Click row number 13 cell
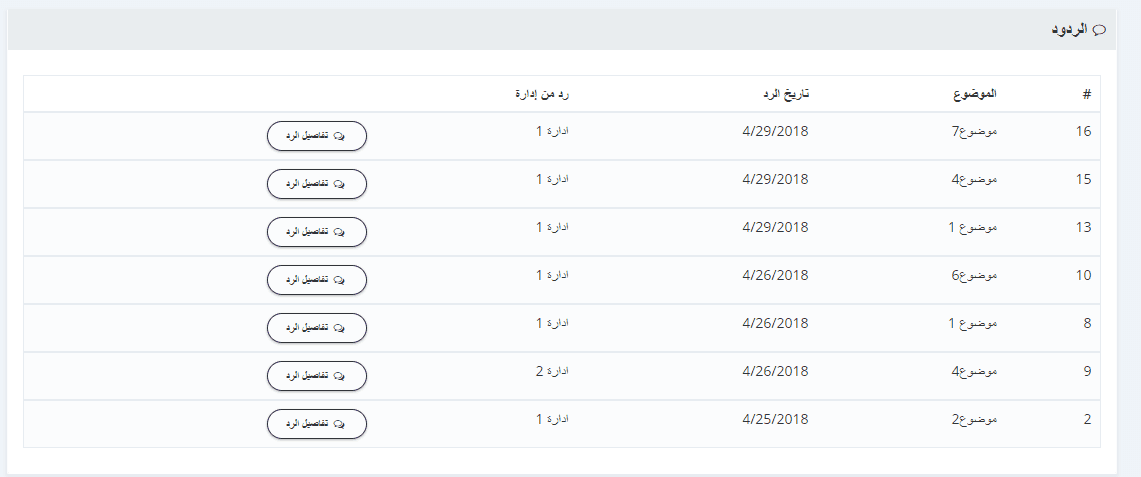1141x477 pixels. pos(1083,227)
